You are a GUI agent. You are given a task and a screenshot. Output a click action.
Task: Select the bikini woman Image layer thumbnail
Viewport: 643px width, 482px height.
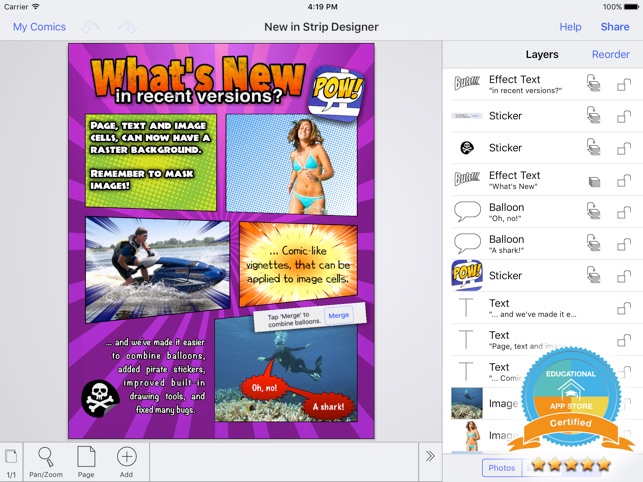click(x=472, y=436)
